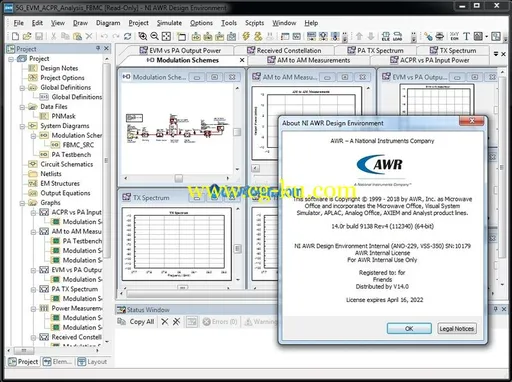
Task: Switch to Project bottom panel tab
Action: 23,362
